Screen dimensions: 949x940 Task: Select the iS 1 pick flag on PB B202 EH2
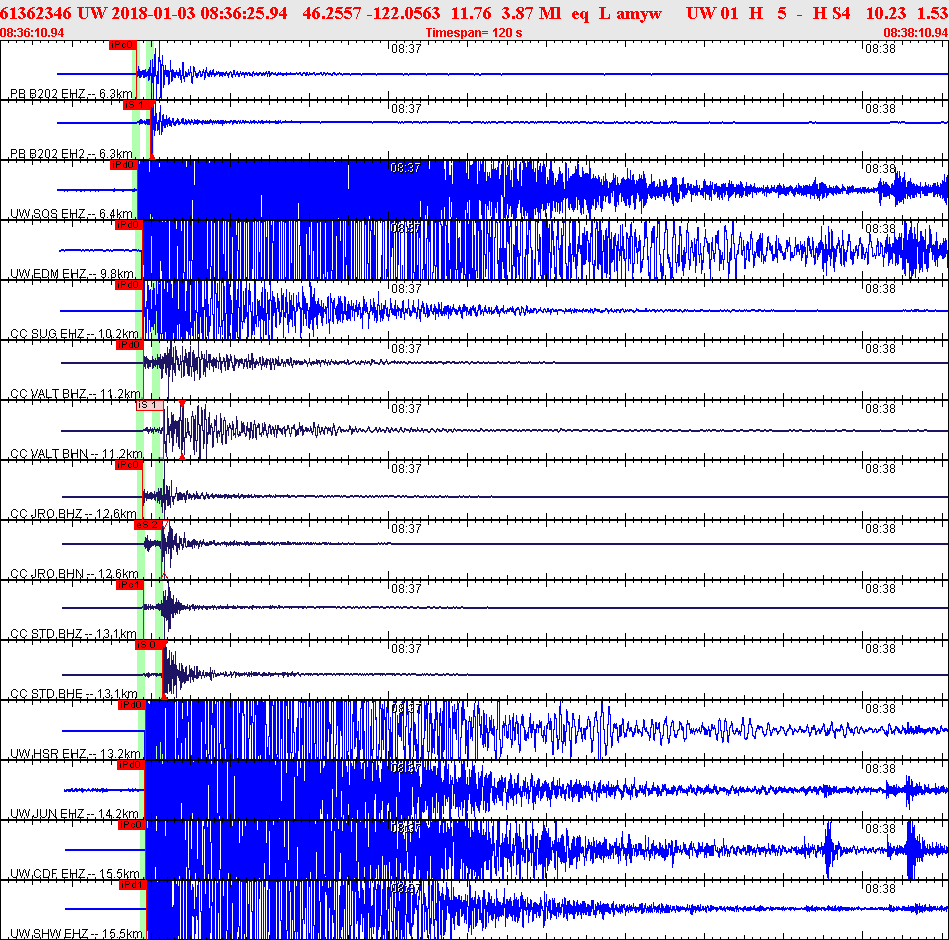coord(136,105)
